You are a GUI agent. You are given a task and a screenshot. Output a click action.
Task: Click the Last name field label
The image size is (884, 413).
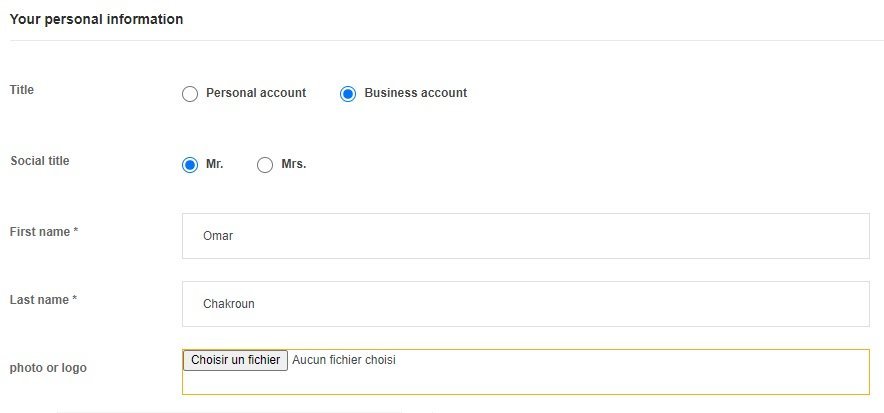(39, 300)
